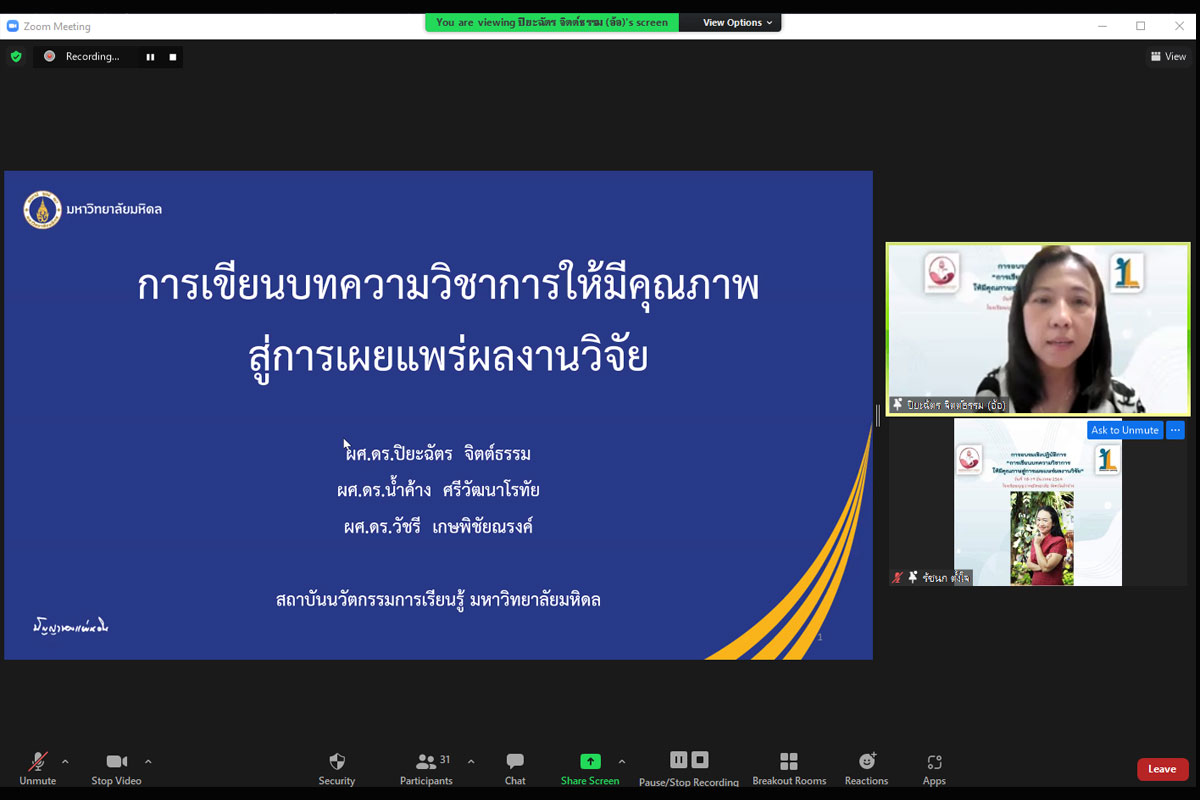The width and height of the screenshot is (1200, 800).
Task: Click the green Share Screen icon
Action: pos(590,762)
